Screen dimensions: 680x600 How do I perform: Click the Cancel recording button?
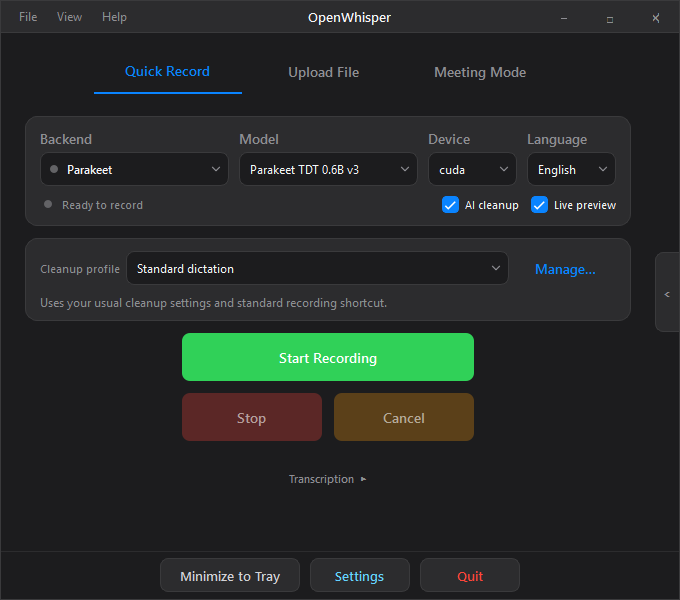[404, 417]
